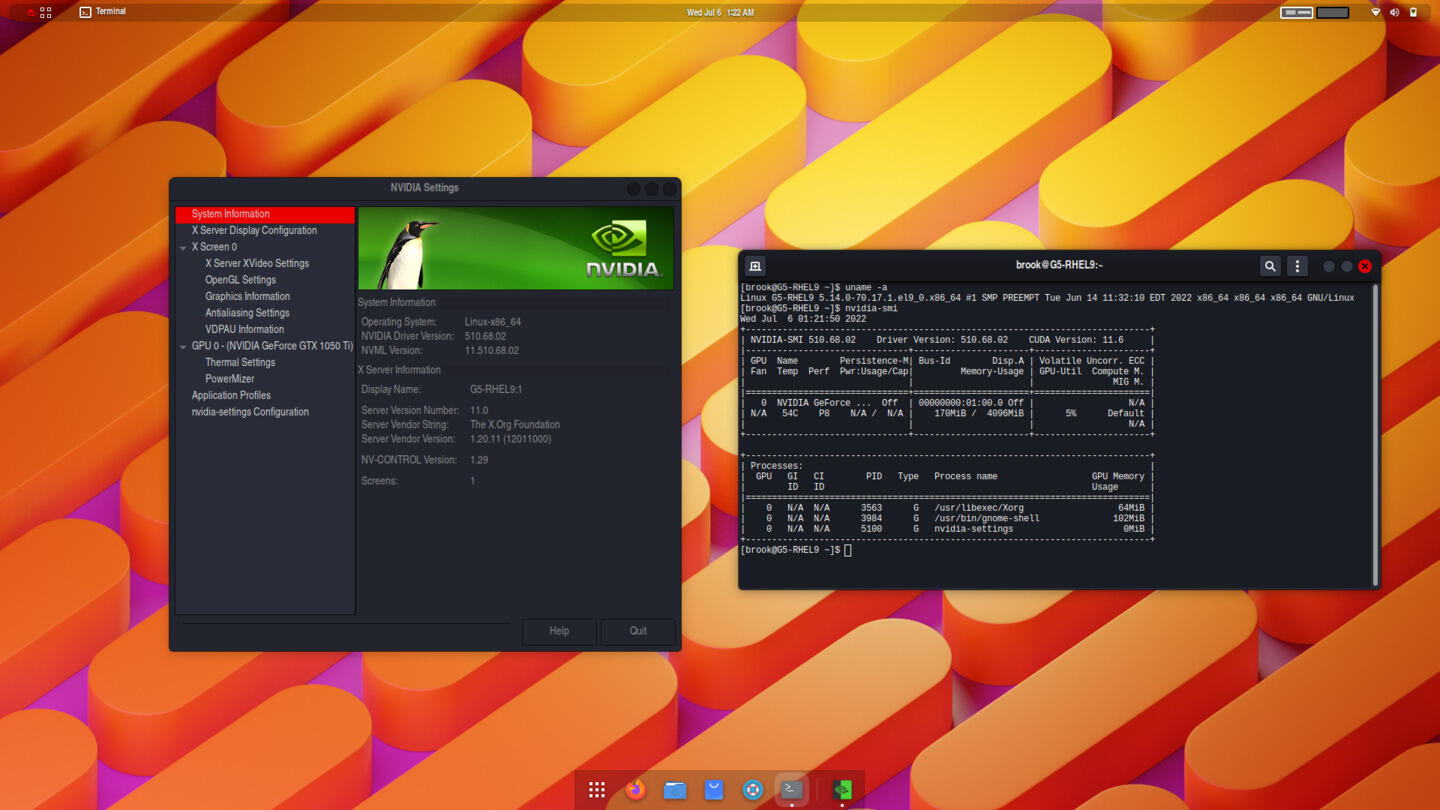Open the Show Applications grid in dock
1440x810 pixels.
click(x=597, y=790)
